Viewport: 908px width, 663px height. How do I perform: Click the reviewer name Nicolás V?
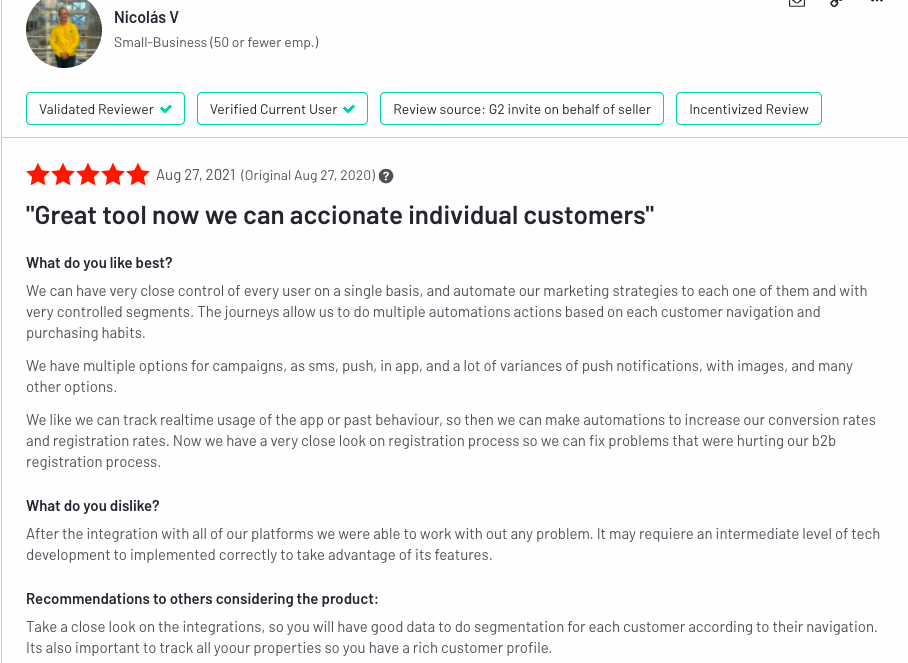click(x=146, y=17)
